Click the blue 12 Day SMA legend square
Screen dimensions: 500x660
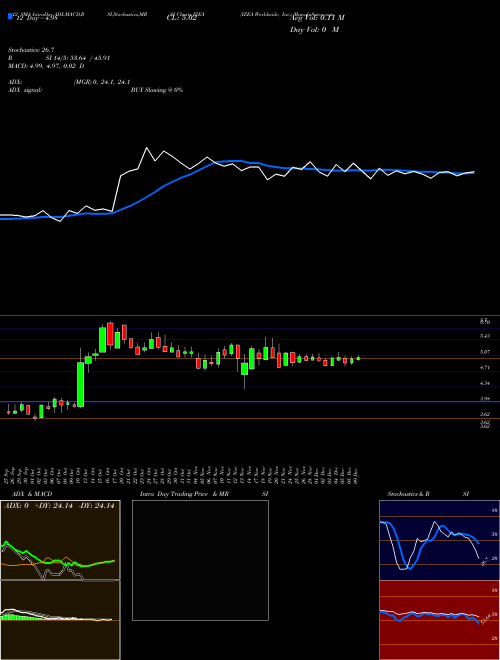(x=10, y=17)
